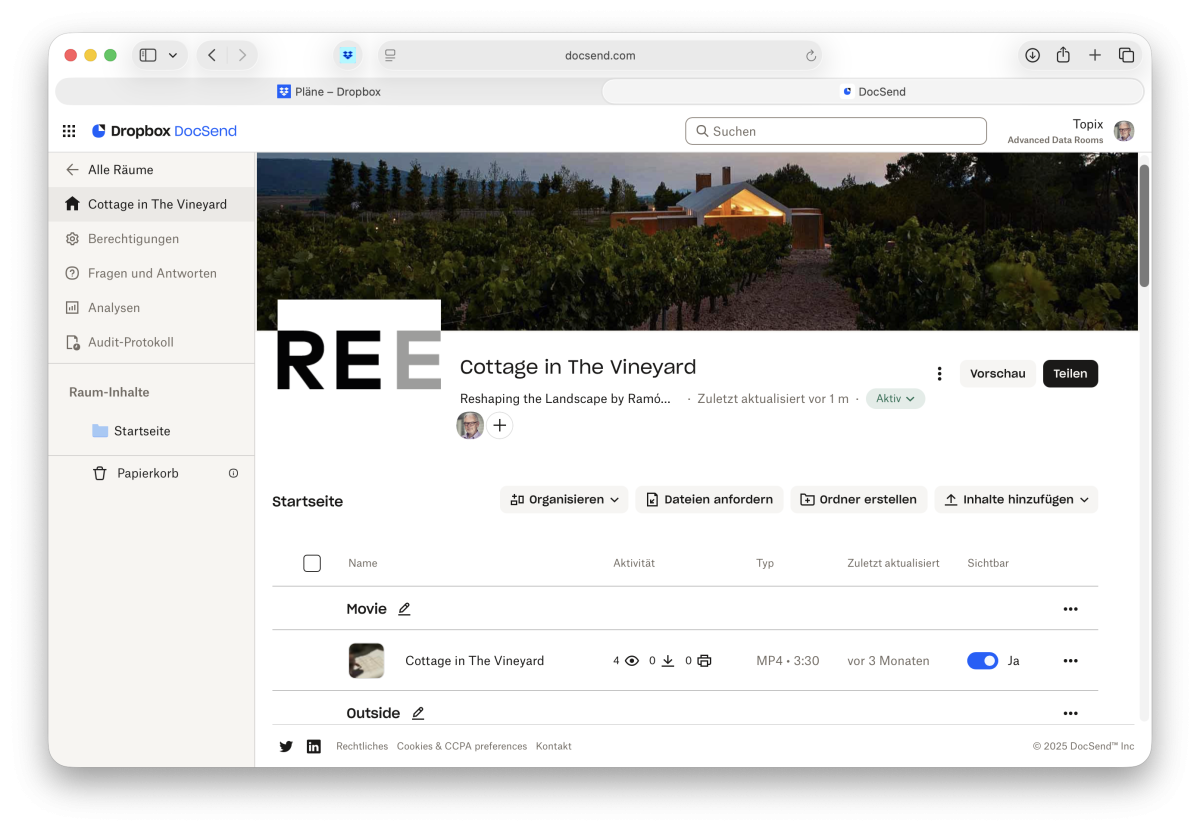
Task: Click the Dropbox DocSend logo
Action: click(x=164, y=131)
